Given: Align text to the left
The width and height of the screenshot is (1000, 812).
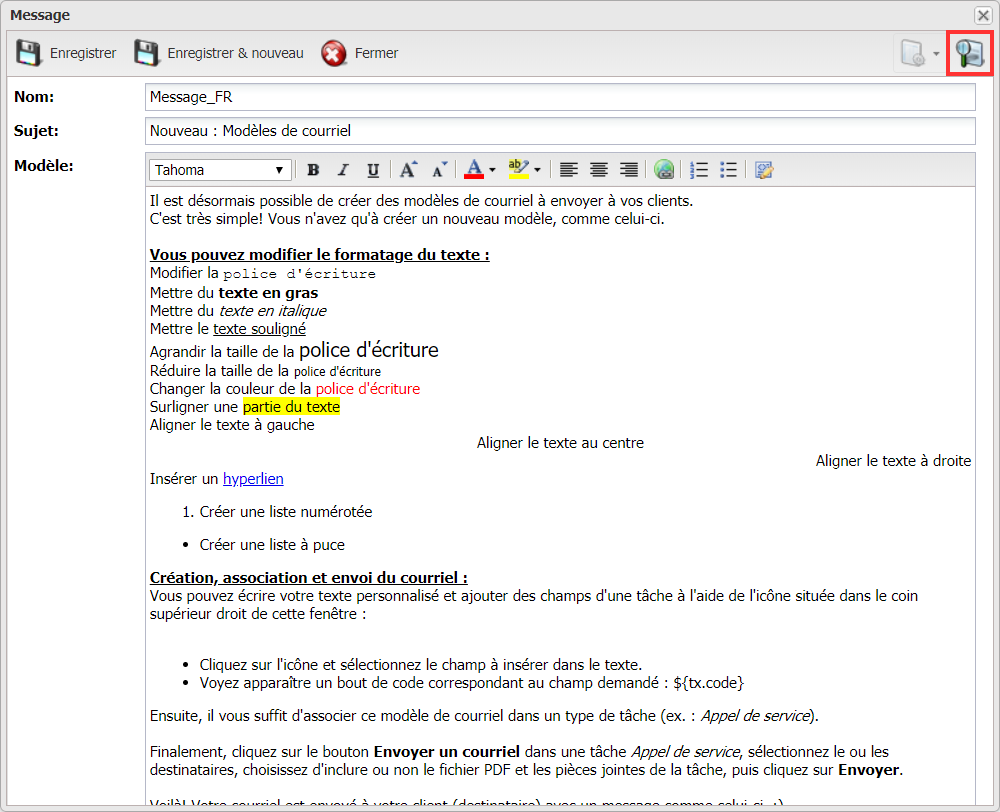Looking at the screenshot, I should coord(569,170).
